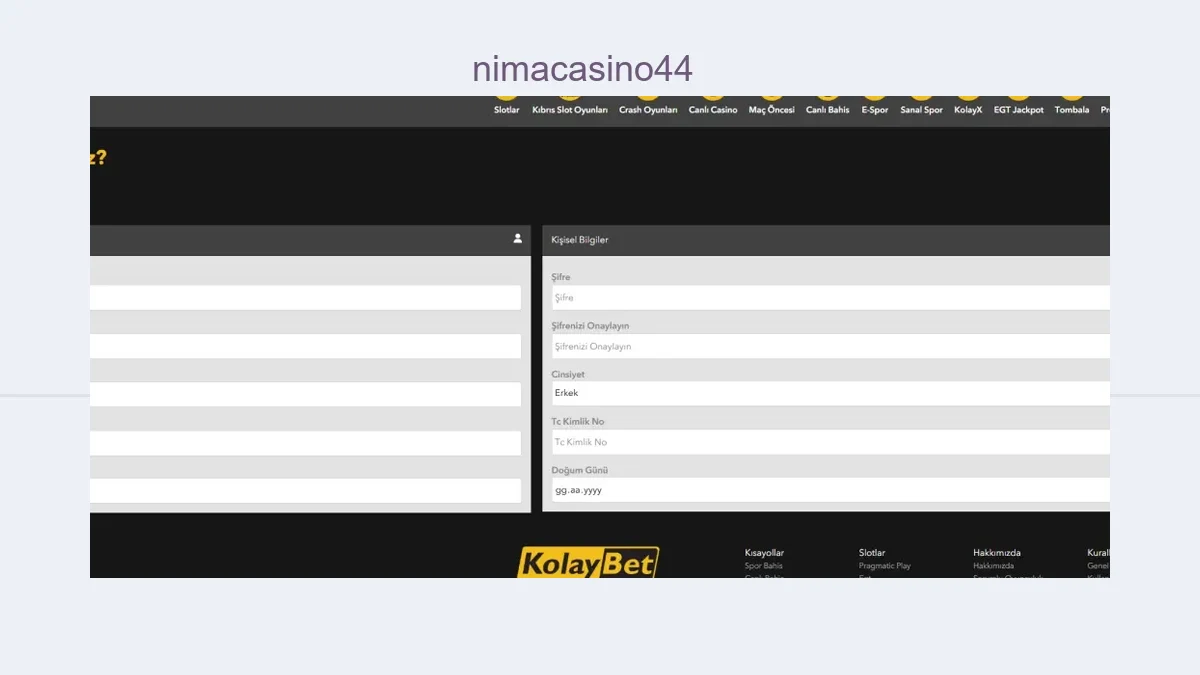Select EGT Jackpot in the navigation

coord(1018,109)
